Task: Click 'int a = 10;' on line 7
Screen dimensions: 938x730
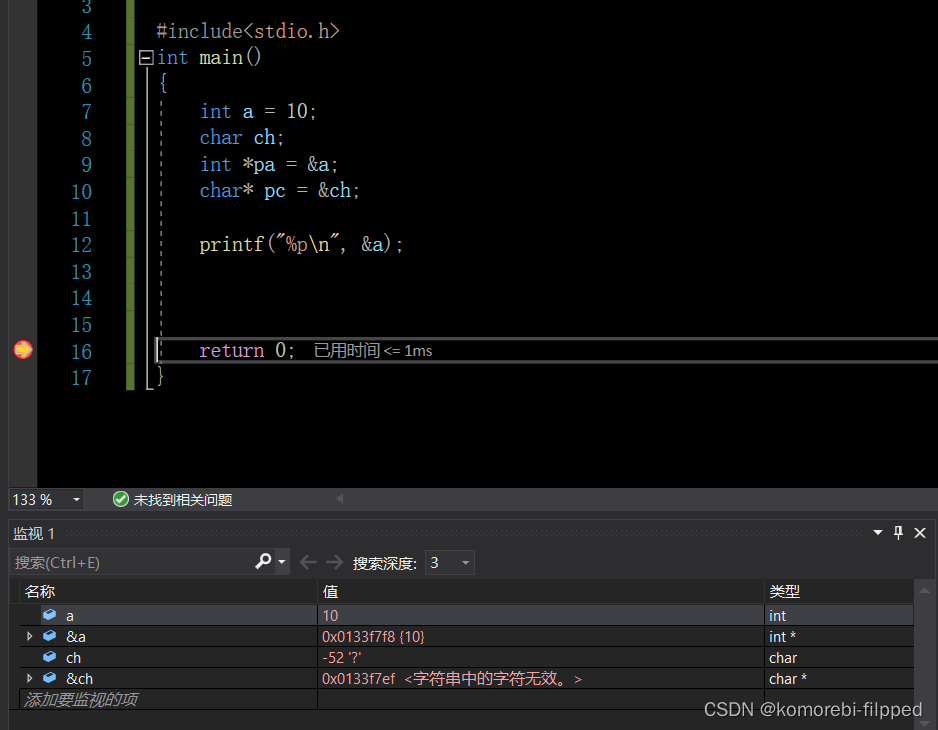Action: (258, 111)
